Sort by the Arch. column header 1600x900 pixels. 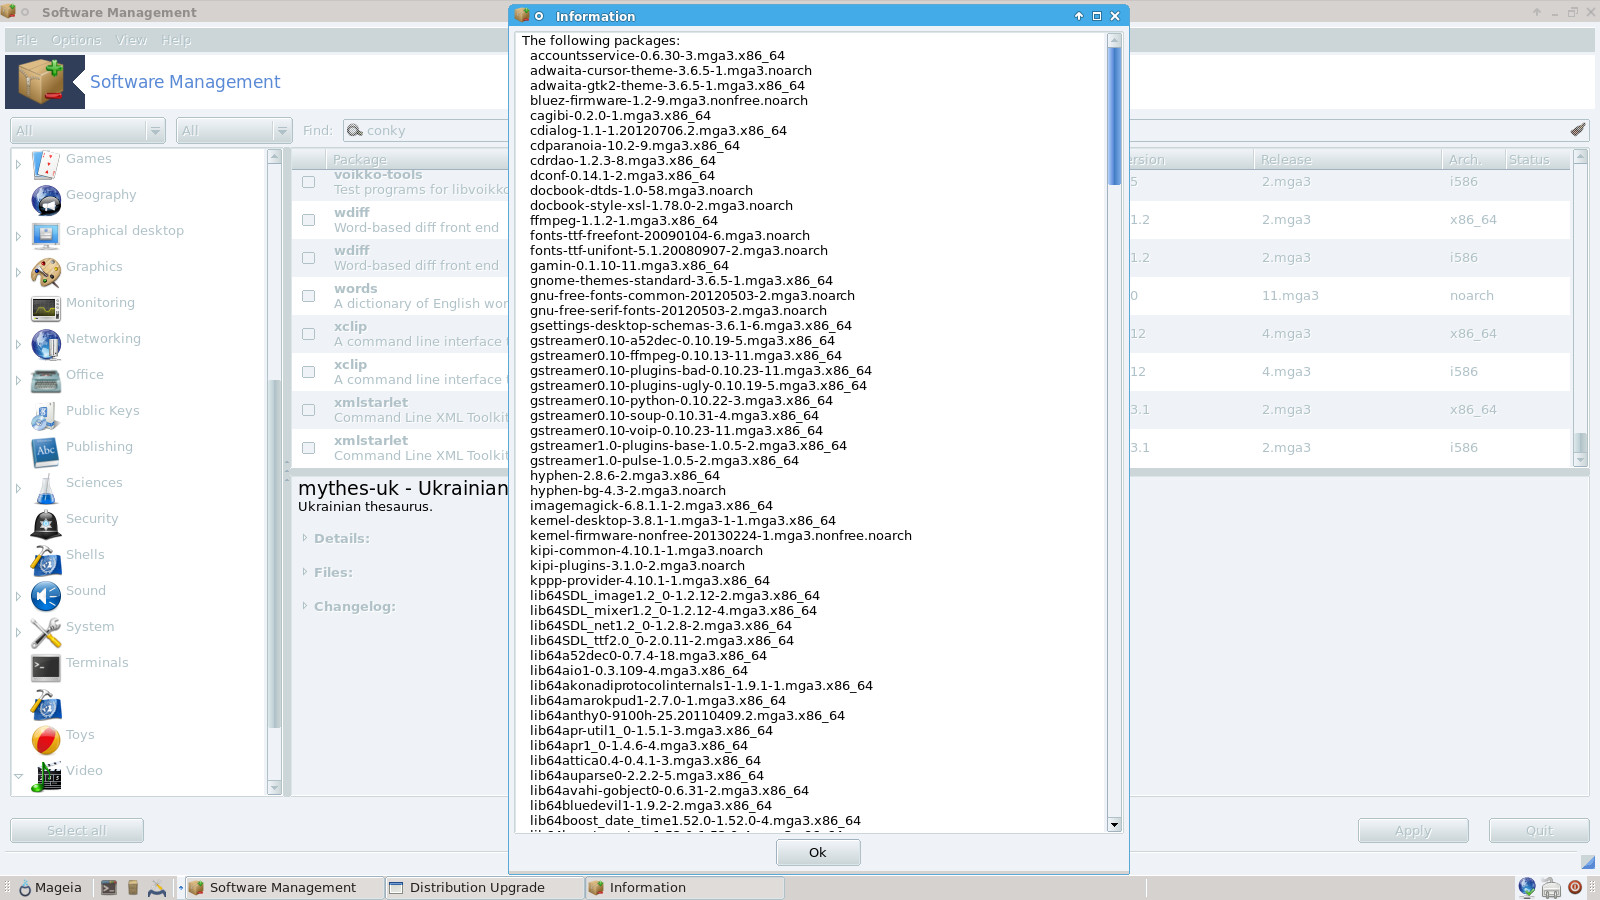[x=1471, y=159]
